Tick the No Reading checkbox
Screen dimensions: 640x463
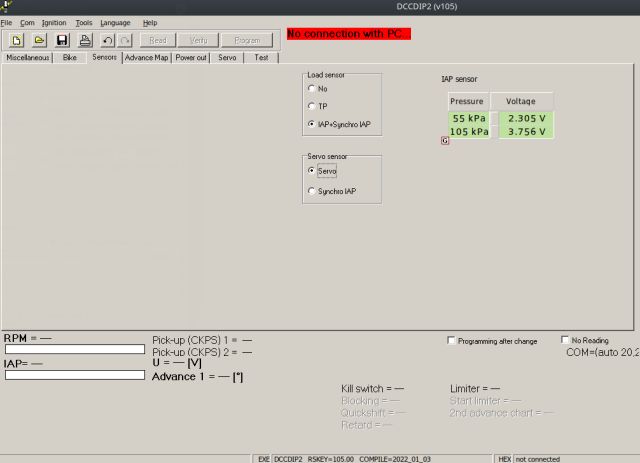coord(566,340)
